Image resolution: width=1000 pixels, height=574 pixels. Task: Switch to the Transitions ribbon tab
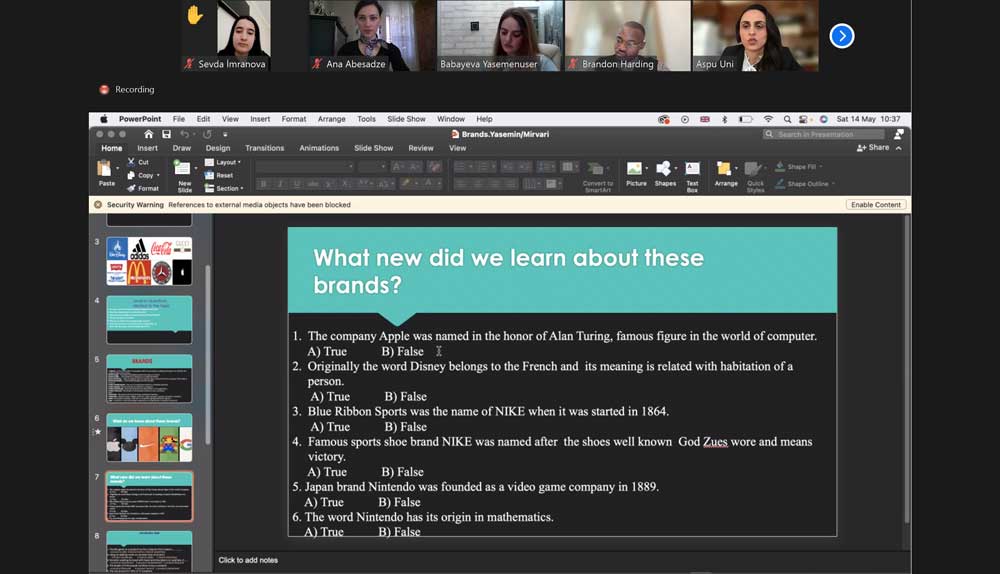point(264,148)
